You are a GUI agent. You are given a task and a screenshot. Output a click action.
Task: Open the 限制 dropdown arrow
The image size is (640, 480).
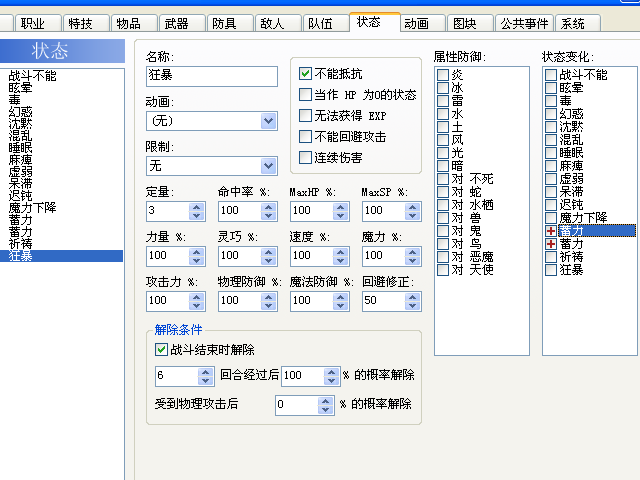click(269, 166)
